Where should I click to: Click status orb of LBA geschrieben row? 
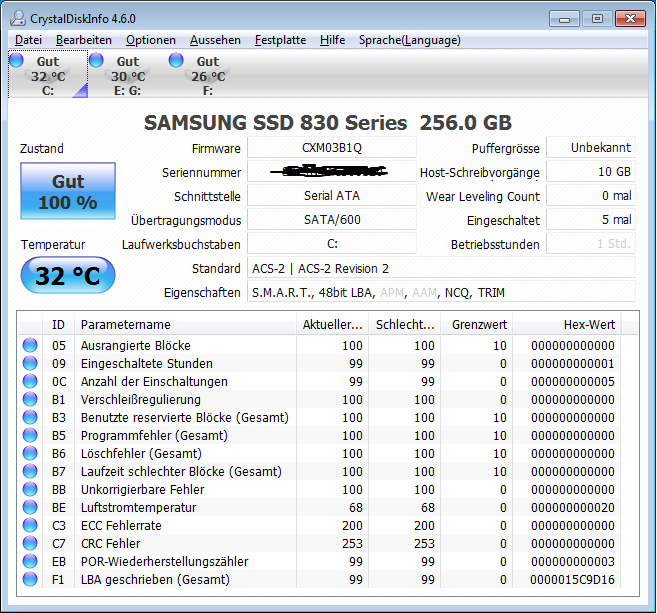[30, 579]
